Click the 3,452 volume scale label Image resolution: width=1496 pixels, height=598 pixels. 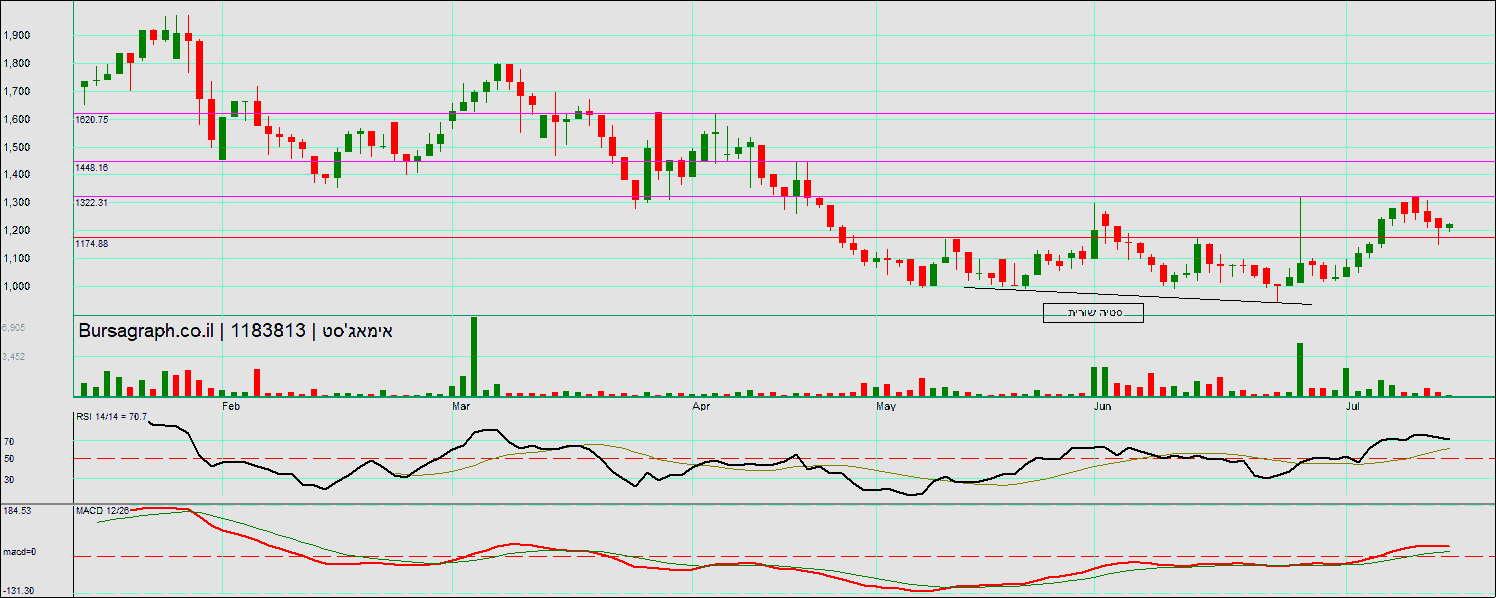tap(13, 356)
